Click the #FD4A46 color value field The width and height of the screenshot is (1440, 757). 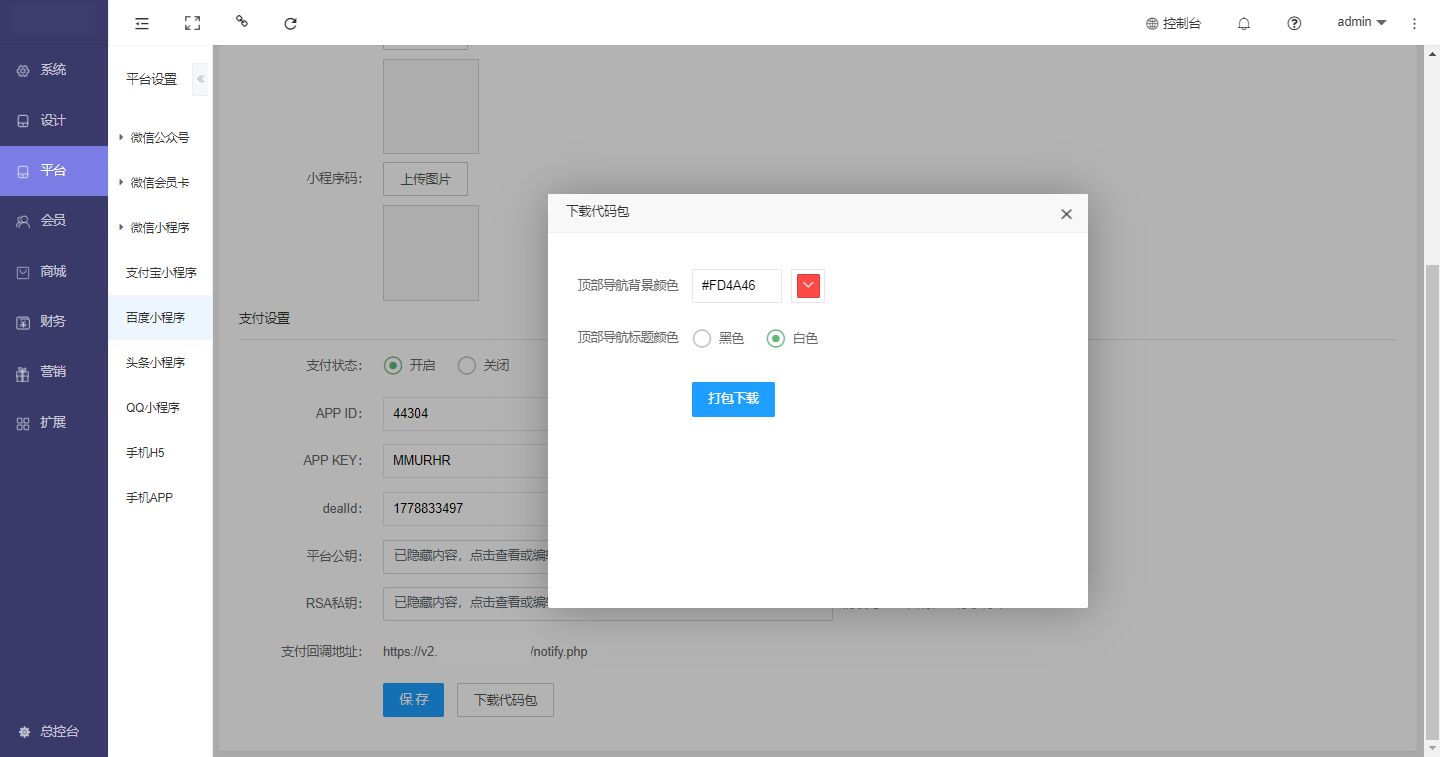coord(736,286)
